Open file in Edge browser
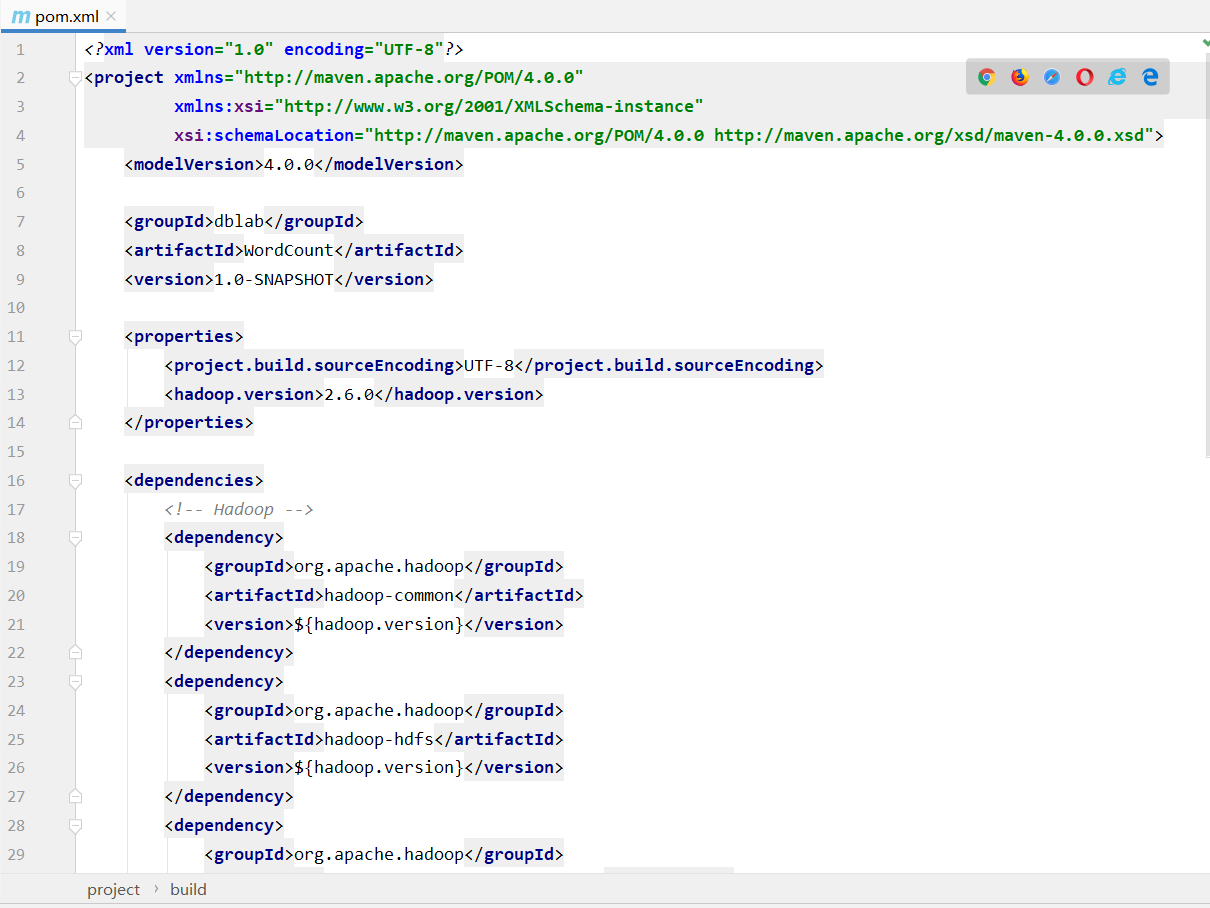The image size is (1210, 908). point(1150,77)
